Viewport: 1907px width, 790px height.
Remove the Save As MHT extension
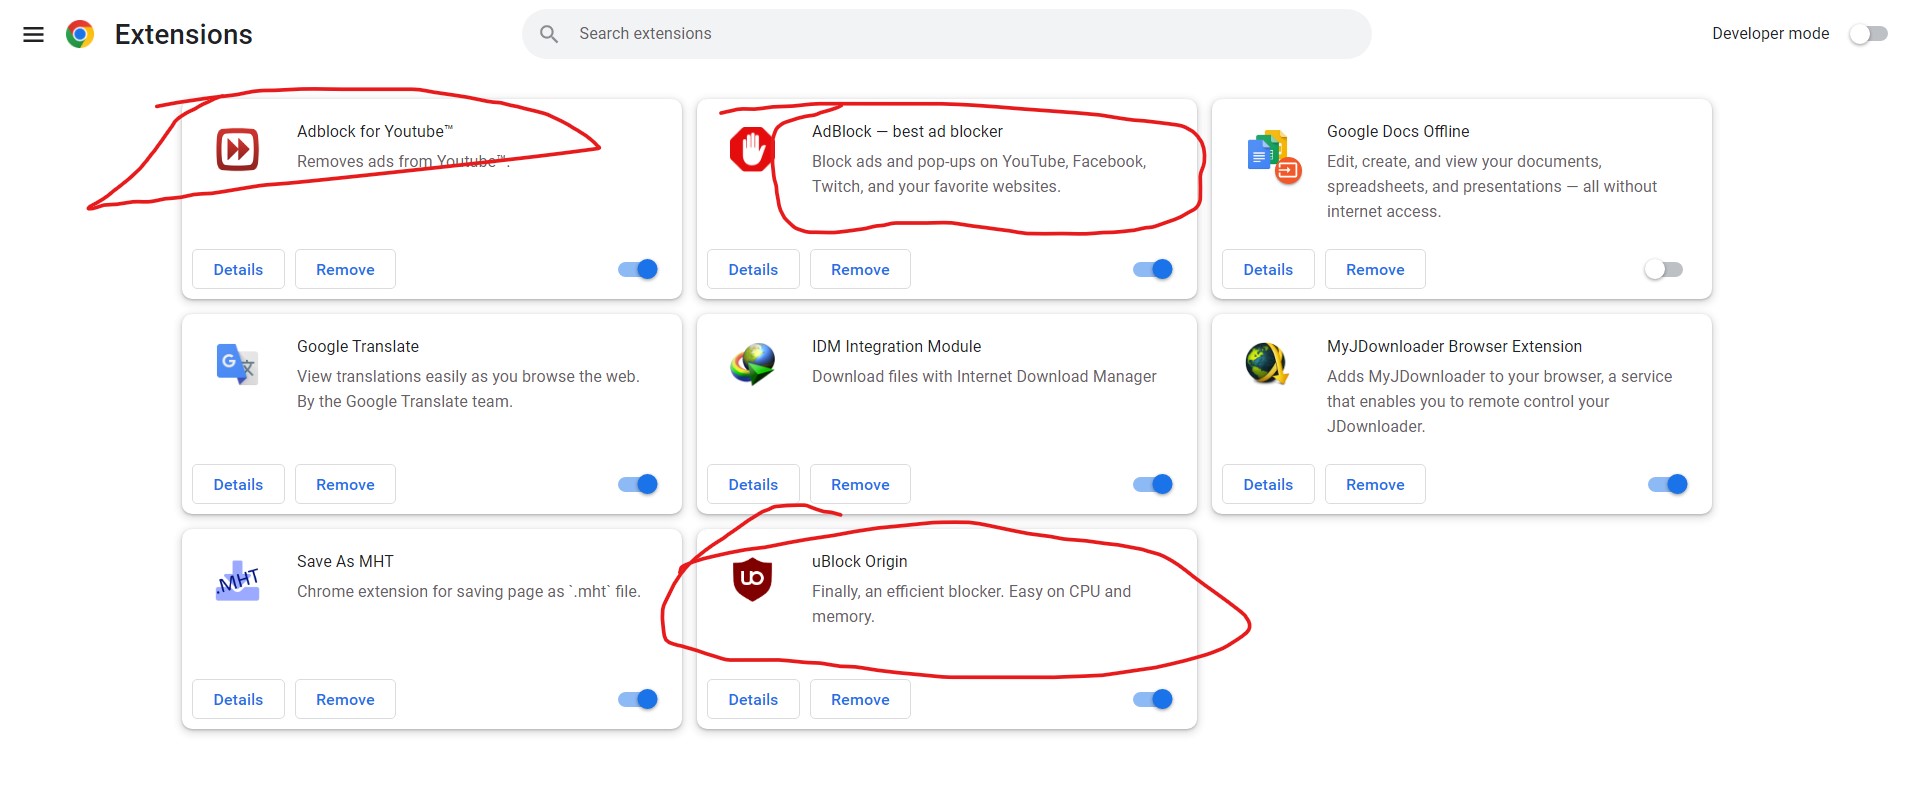(x=345, y=699)
